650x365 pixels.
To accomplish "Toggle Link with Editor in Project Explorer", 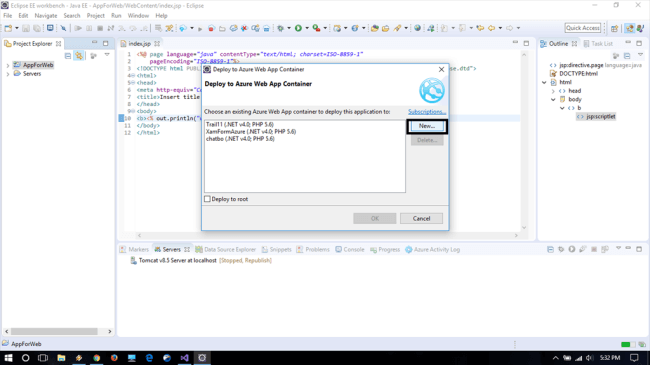I will (79, 56).
